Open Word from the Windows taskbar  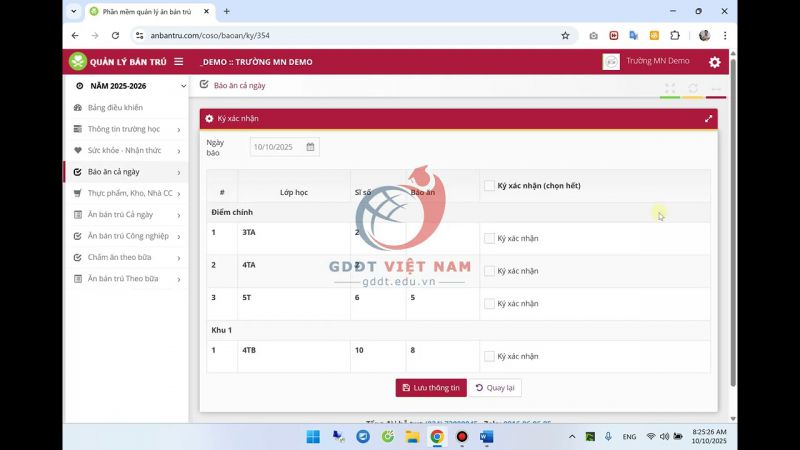pyautogui.click(x=487, y=437)
